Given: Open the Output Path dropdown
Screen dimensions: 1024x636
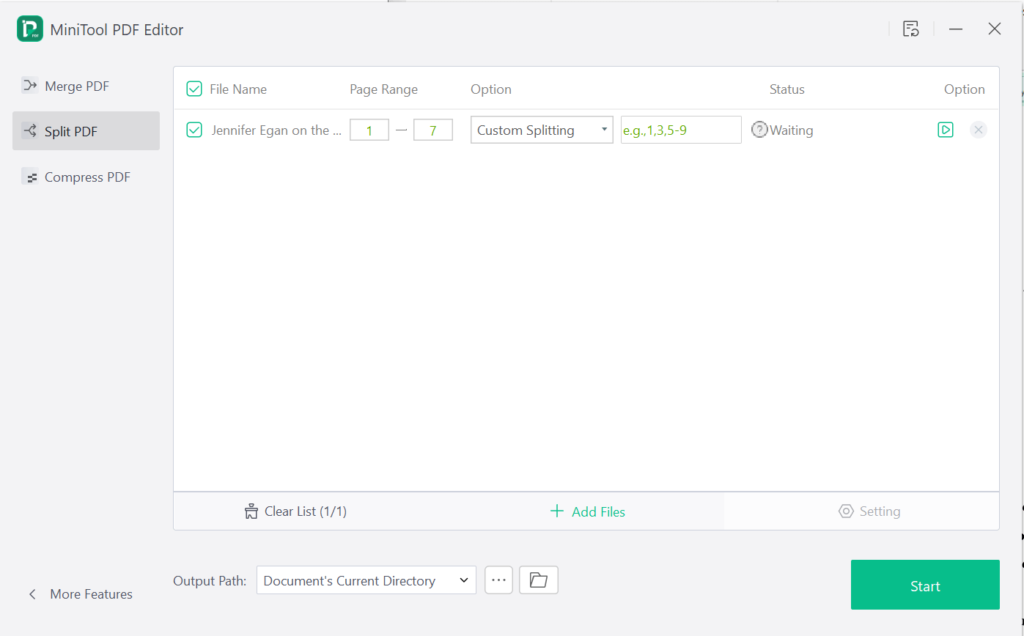Looking at the screenshot, I should (x=366, y=580).
